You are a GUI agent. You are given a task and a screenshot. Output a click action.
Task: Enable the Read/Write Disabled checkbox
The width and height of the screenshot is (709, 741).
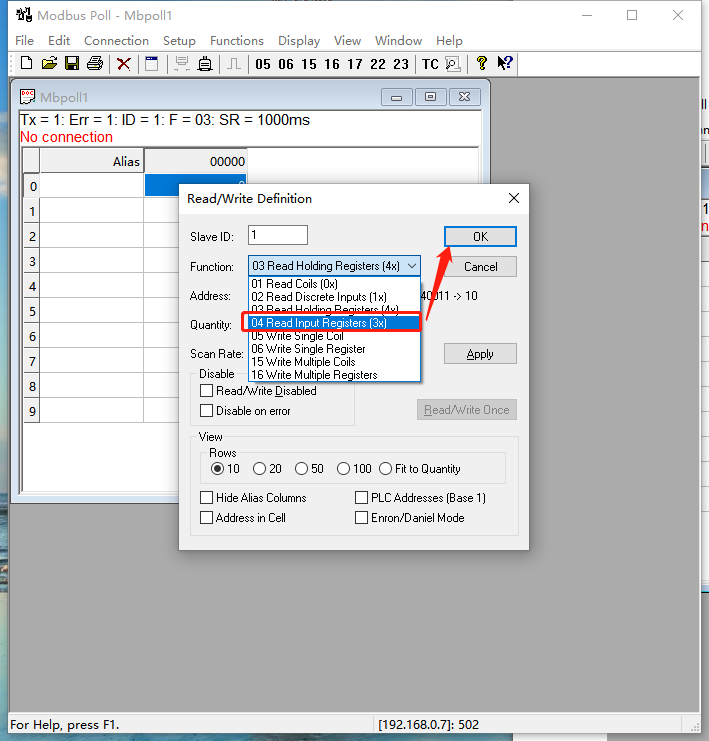click(207, 391)
